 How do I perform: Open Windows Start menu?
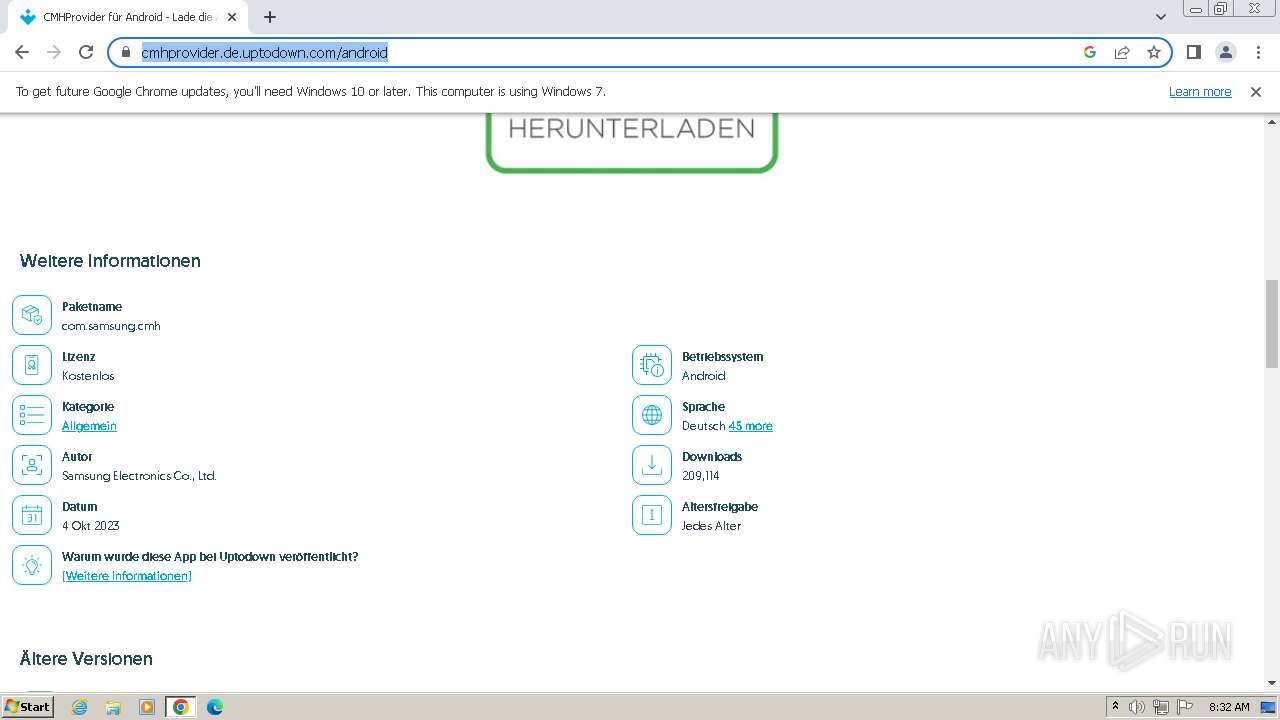(27, 707)
